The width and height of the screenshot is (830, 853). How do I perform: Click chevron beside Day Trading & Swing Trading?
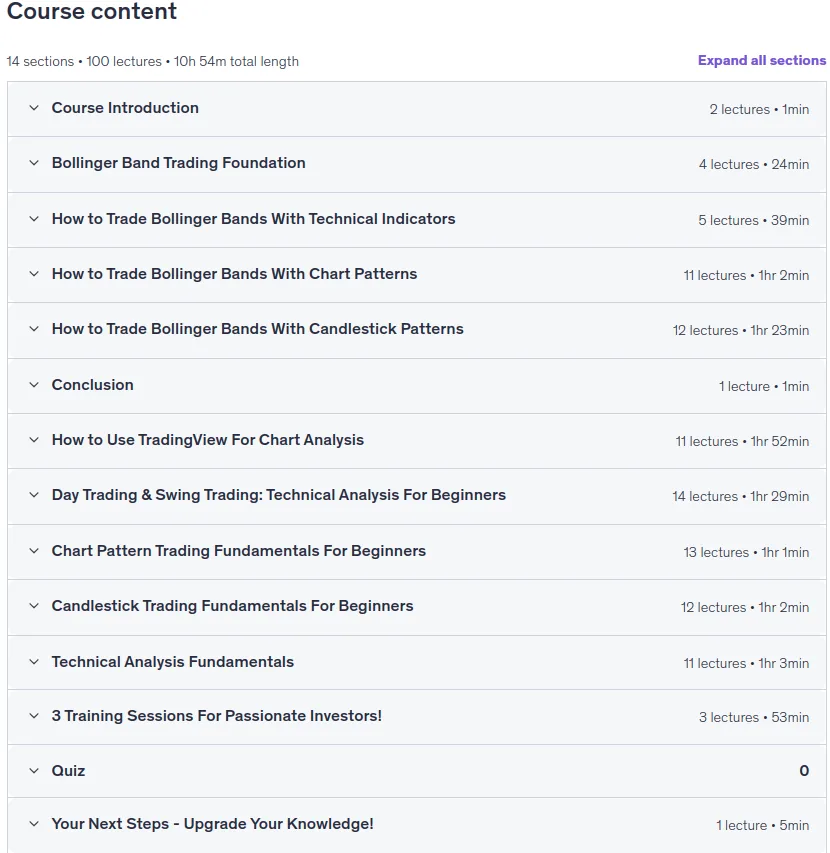pos(34,495)
